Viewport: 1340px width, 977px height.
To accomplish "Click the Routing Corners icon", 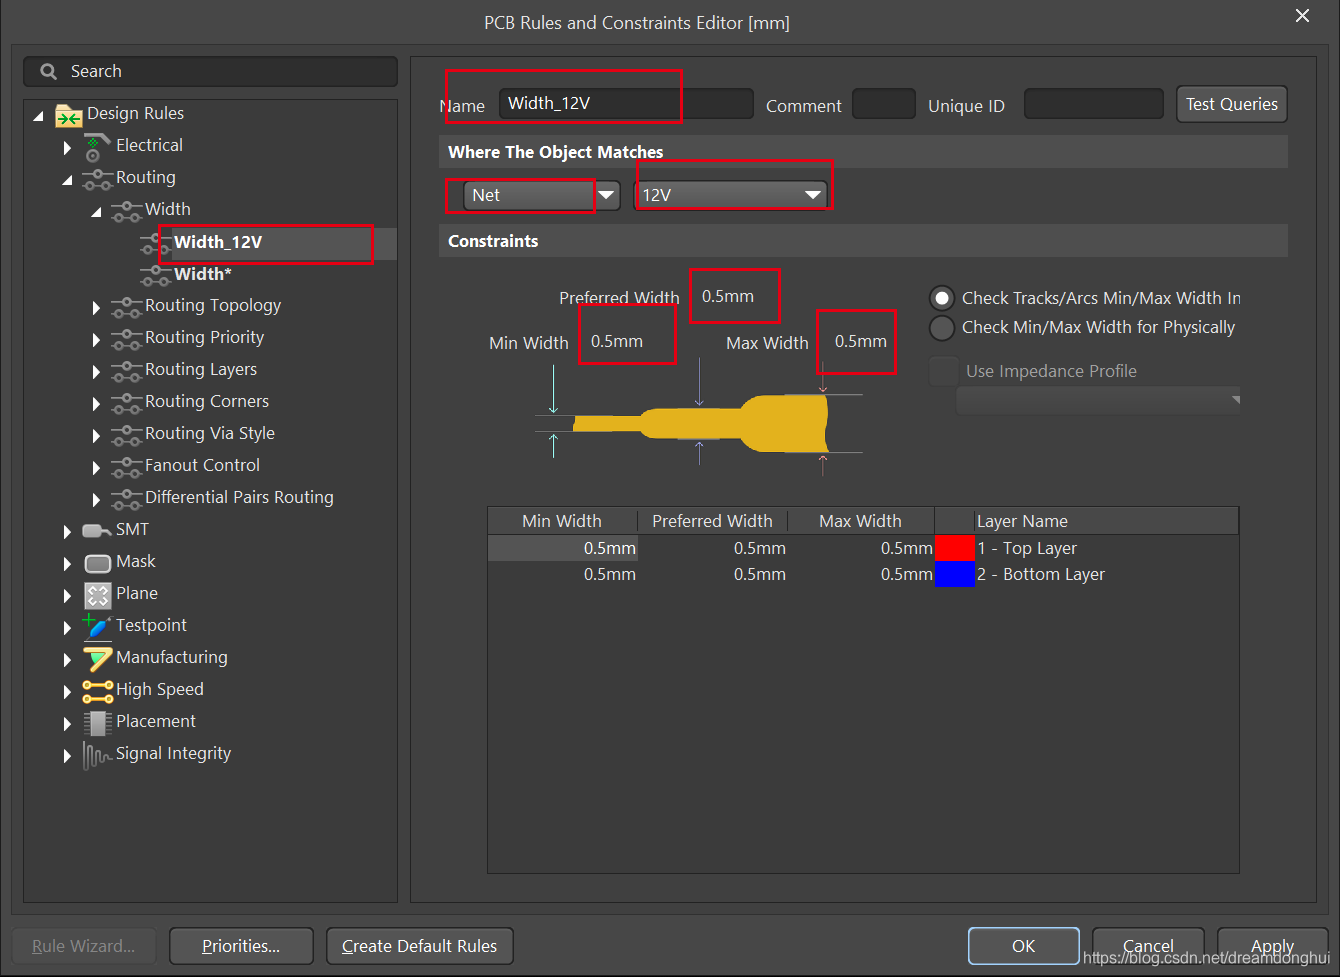I will [126, 402].
